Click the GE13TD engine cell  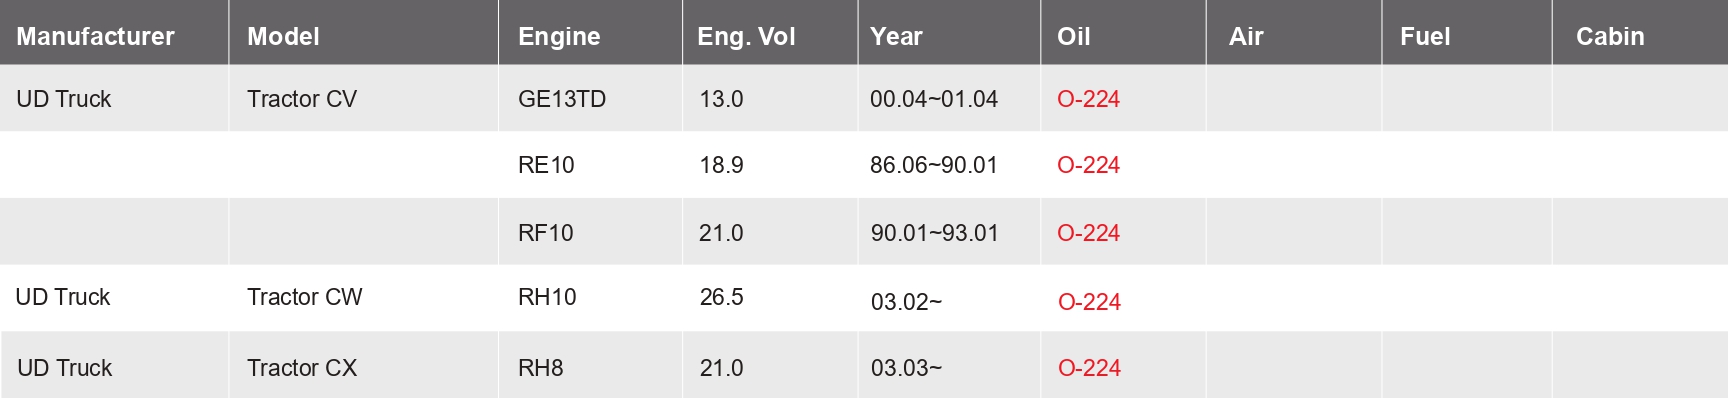click(562, 99)
